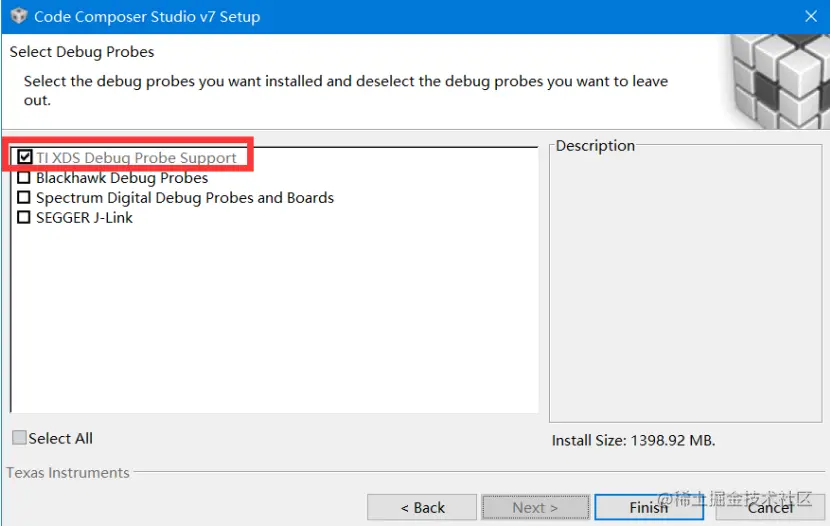830x526 pixels.
Task: Select the 'Blackhawk Debug Probes' label
Action: point(122,178)
